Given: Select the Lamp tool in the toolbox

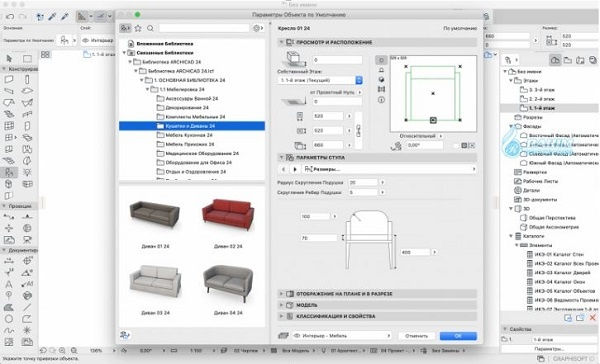Looking at the screenshot, I should coord(27,172).
